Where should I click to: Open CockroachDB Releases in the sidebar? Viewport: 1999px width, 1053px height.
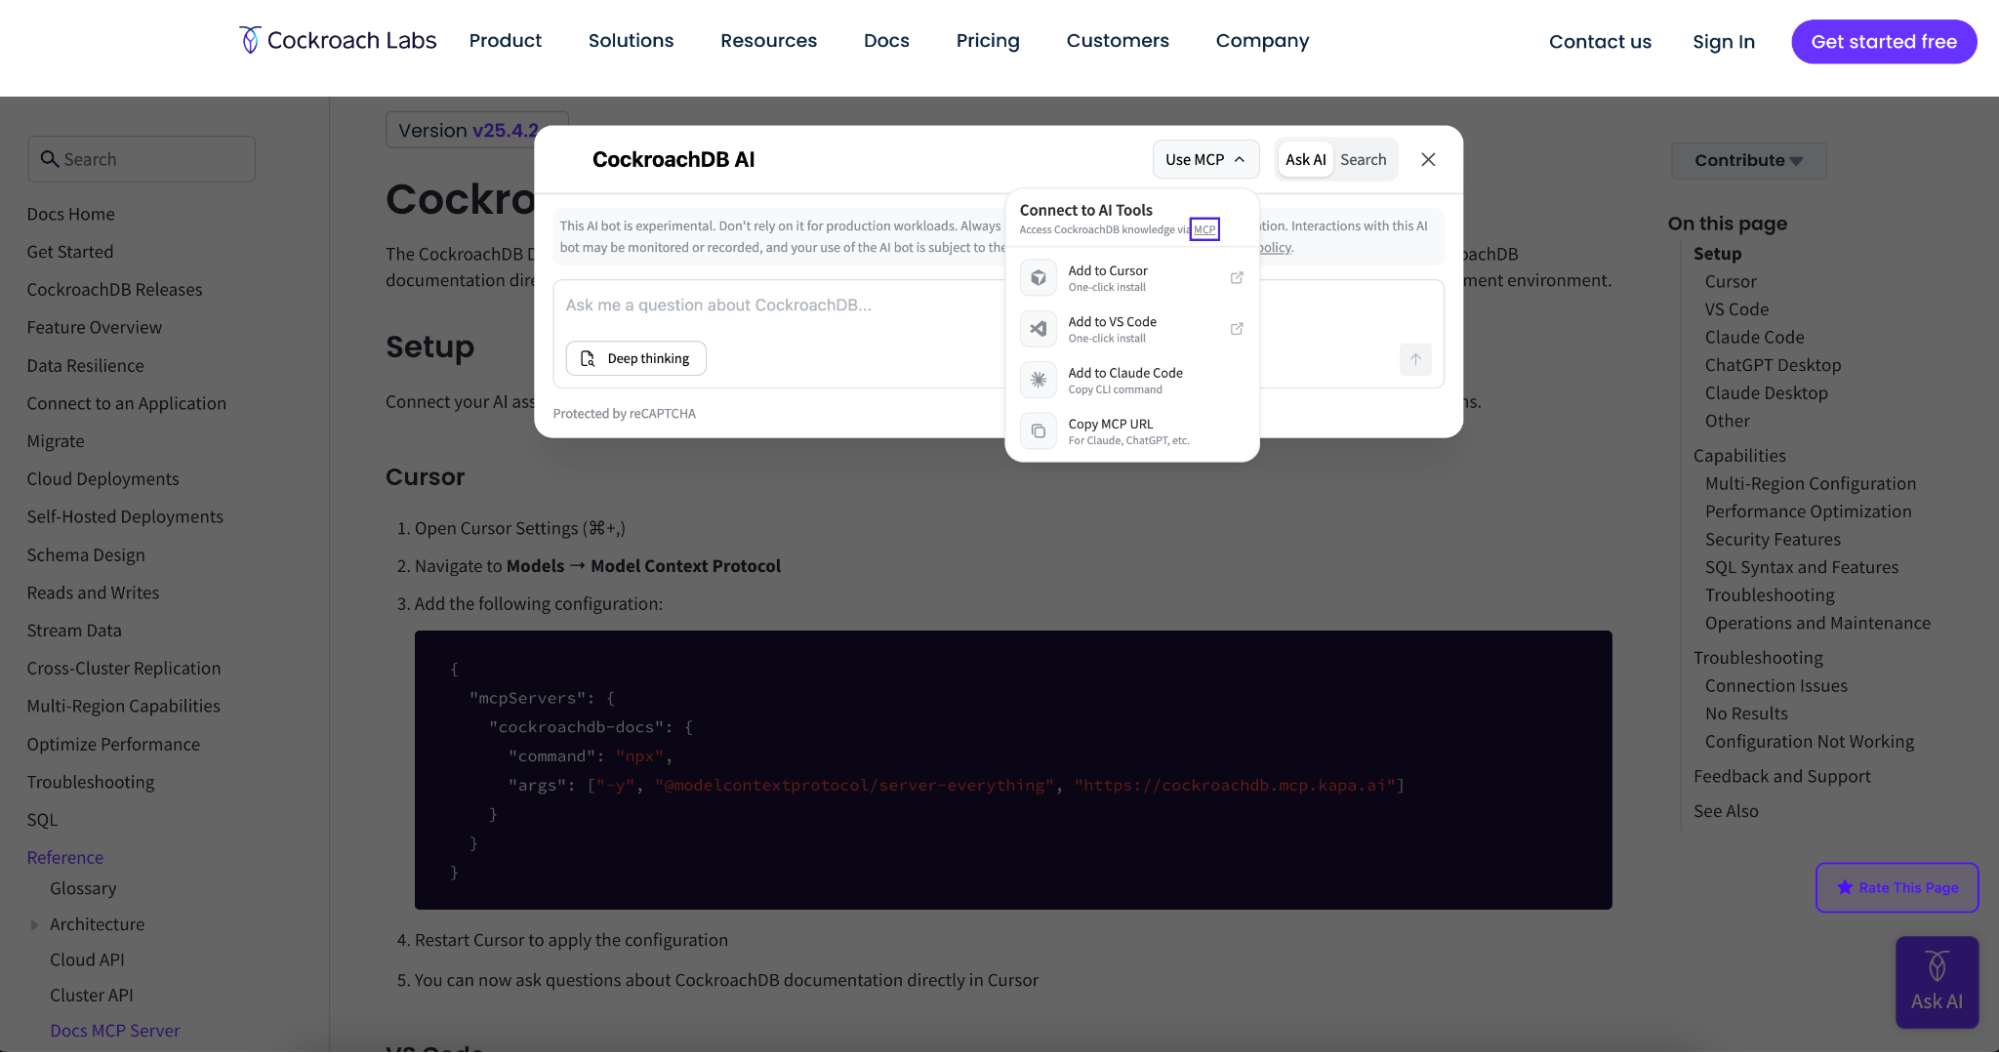click(x=114, y=290)
